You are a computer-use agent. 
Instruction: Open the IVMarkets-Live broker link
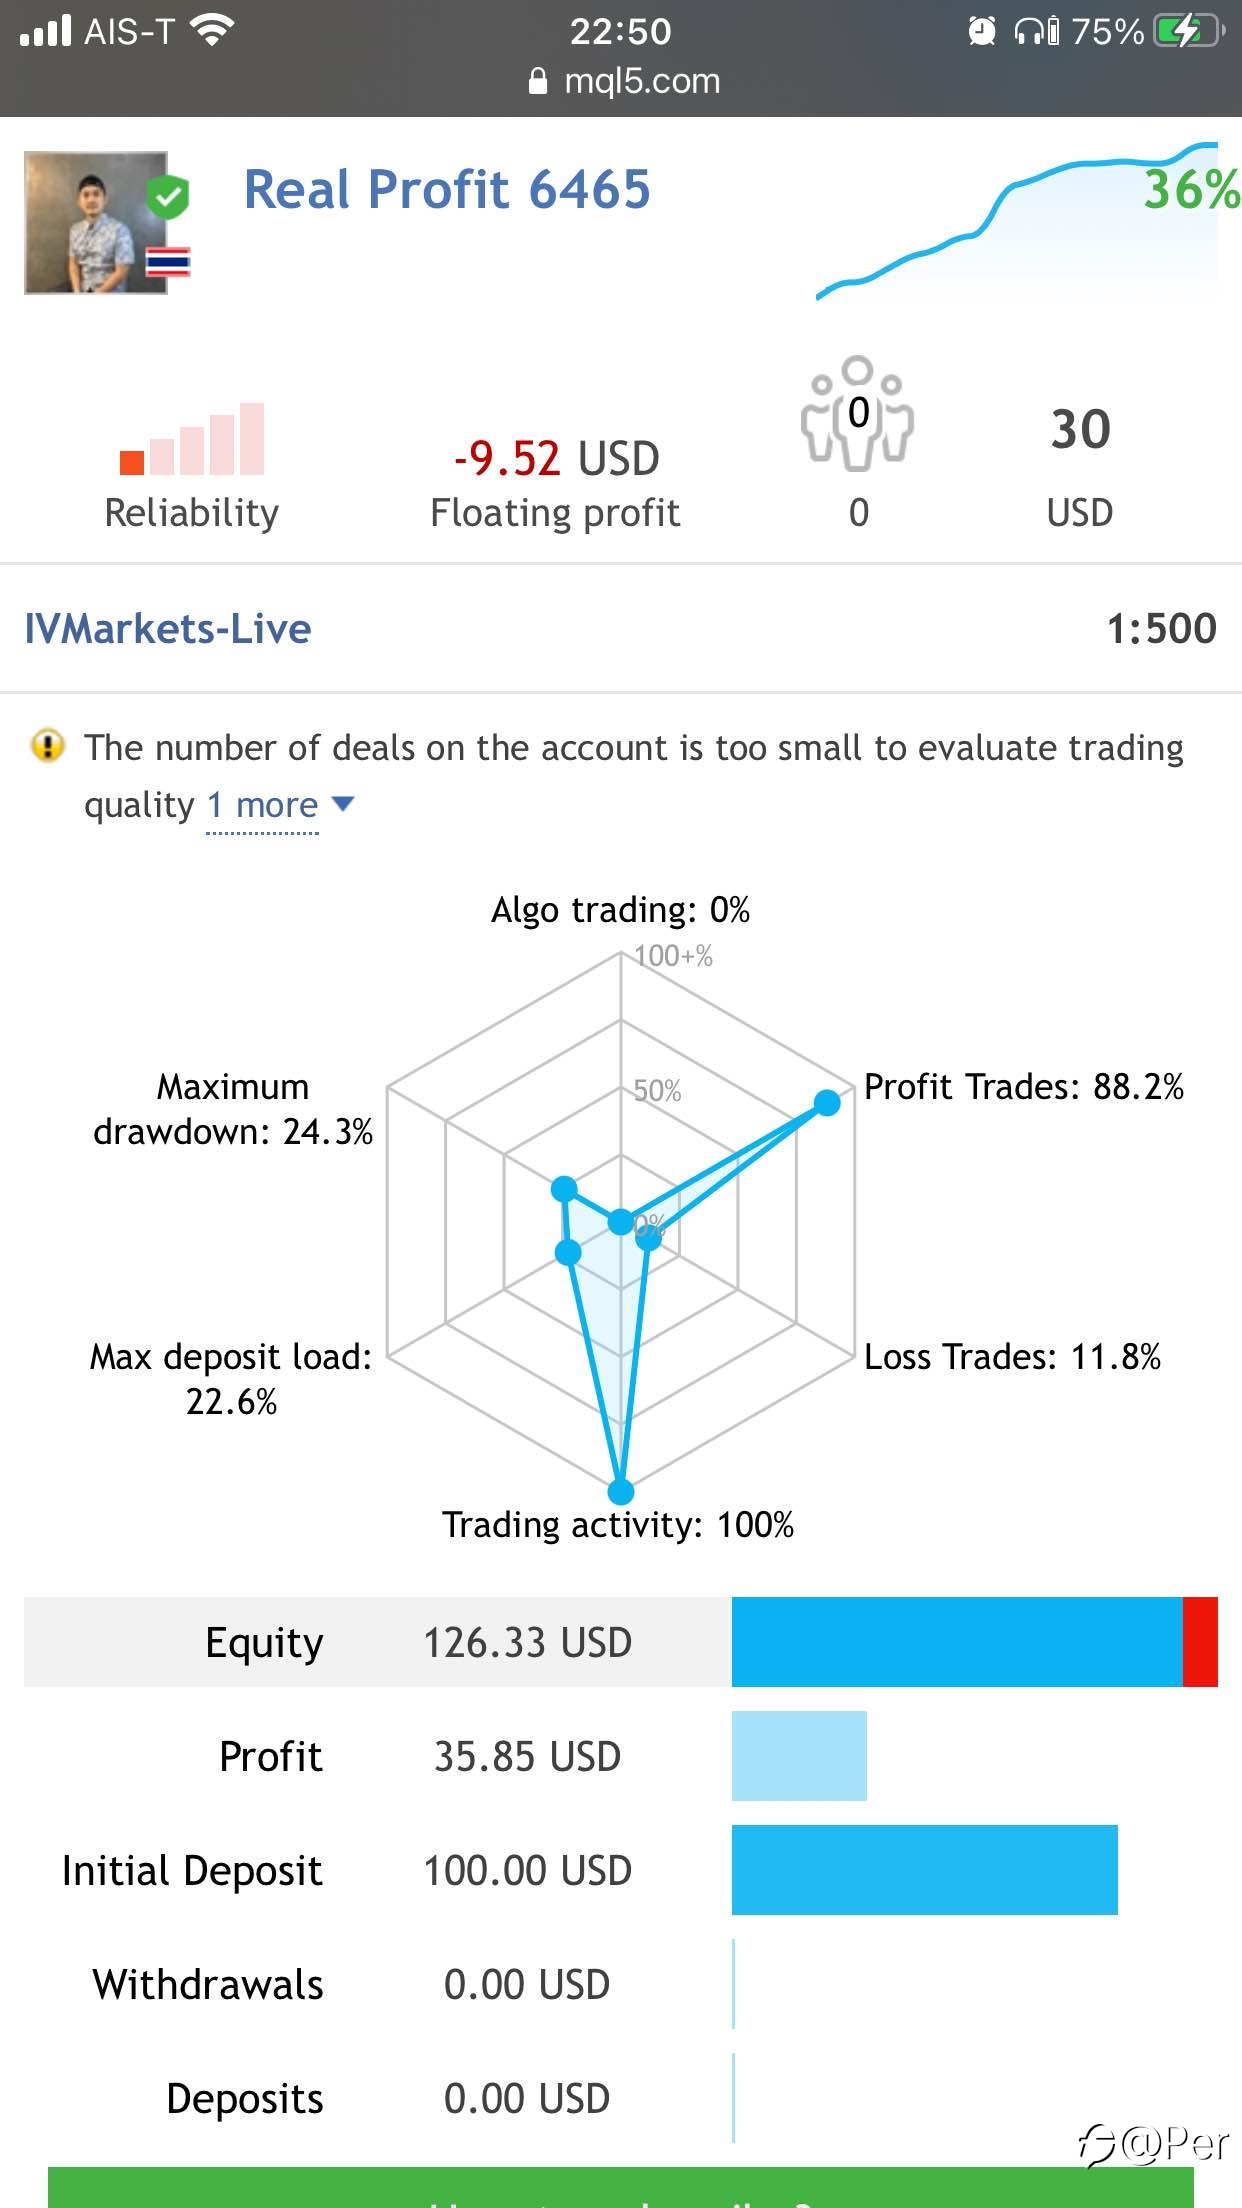coord(168,629)
